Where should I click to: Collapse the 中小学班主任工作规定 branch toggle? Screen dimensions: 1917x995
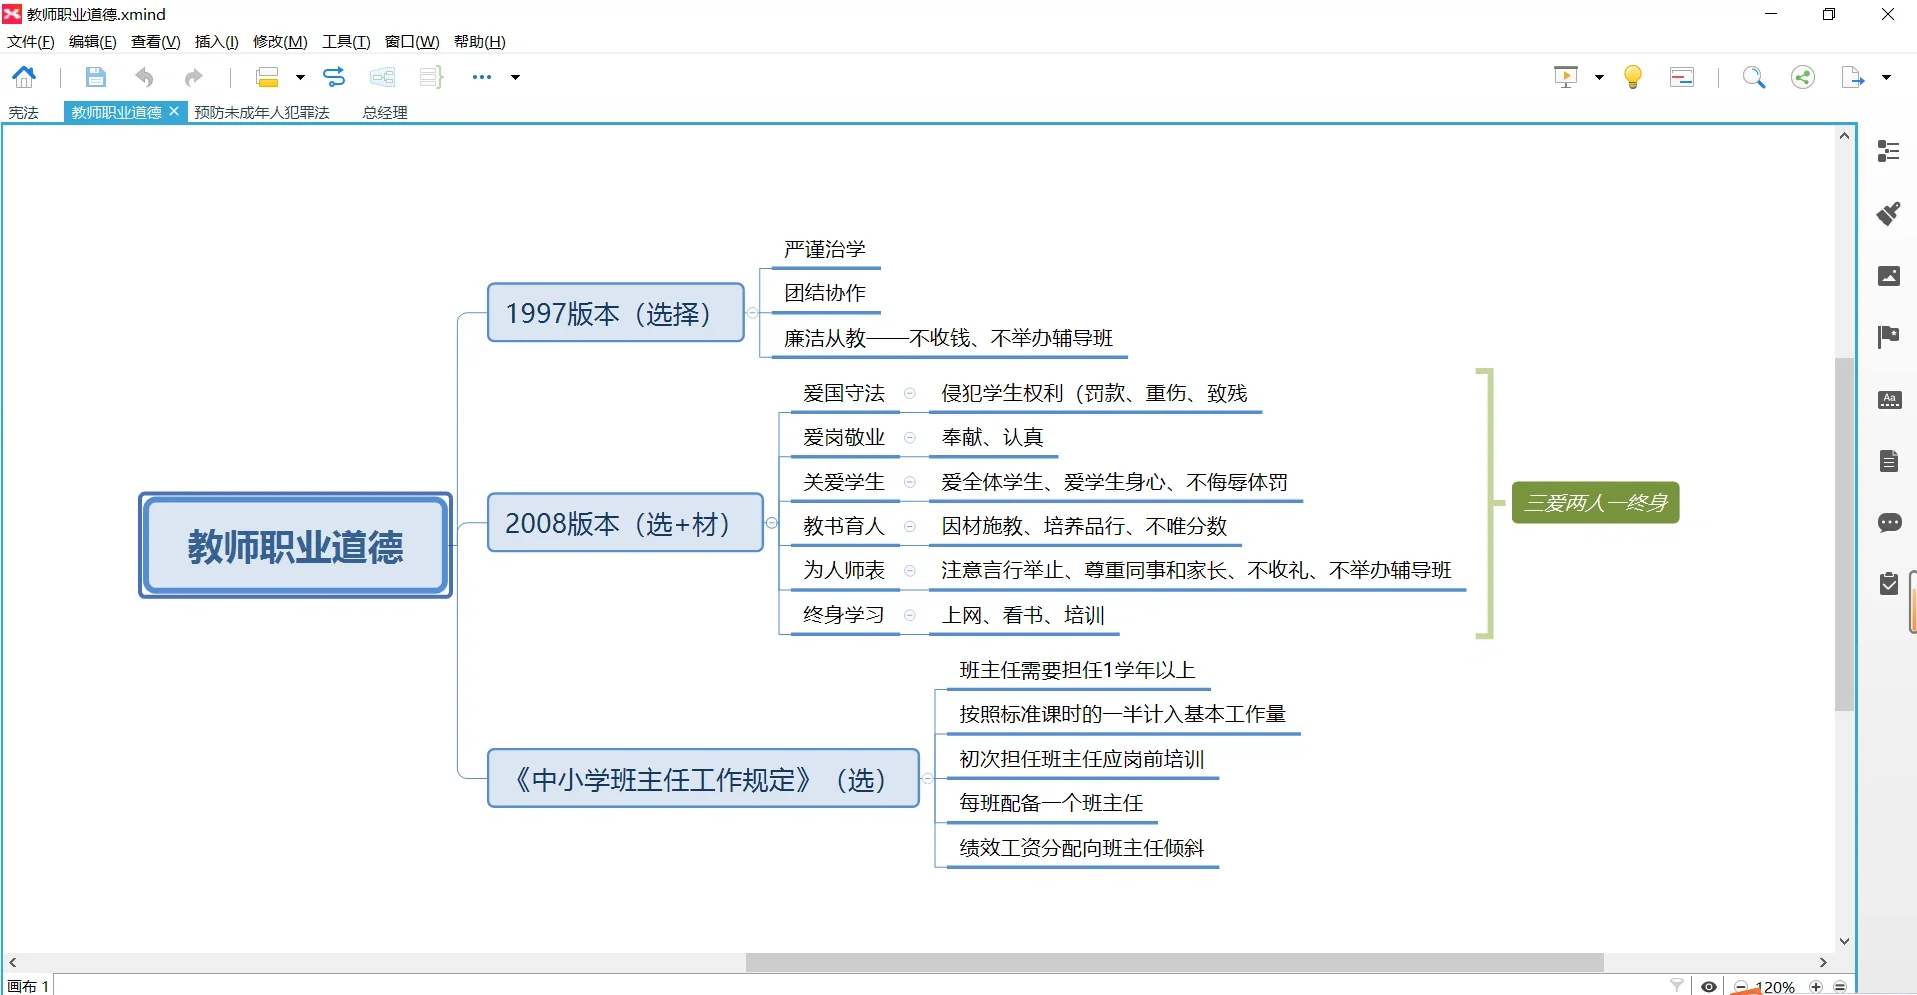point(927,778)
